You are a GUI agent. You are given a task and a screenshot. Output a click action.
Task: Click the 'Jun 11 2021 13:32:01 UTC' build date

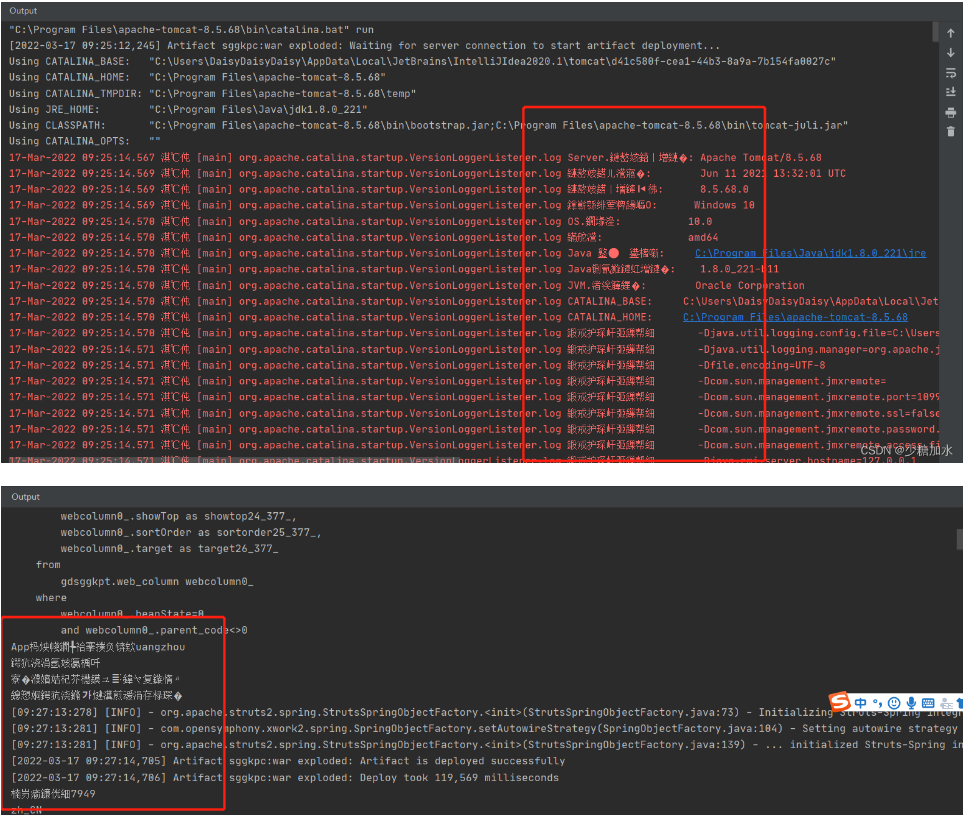(773, 173)
